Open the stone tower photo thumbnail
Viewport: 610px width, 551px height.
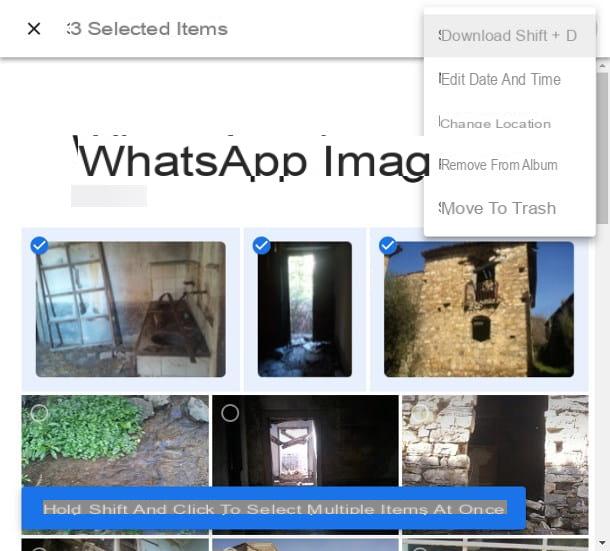click(479, 309)
